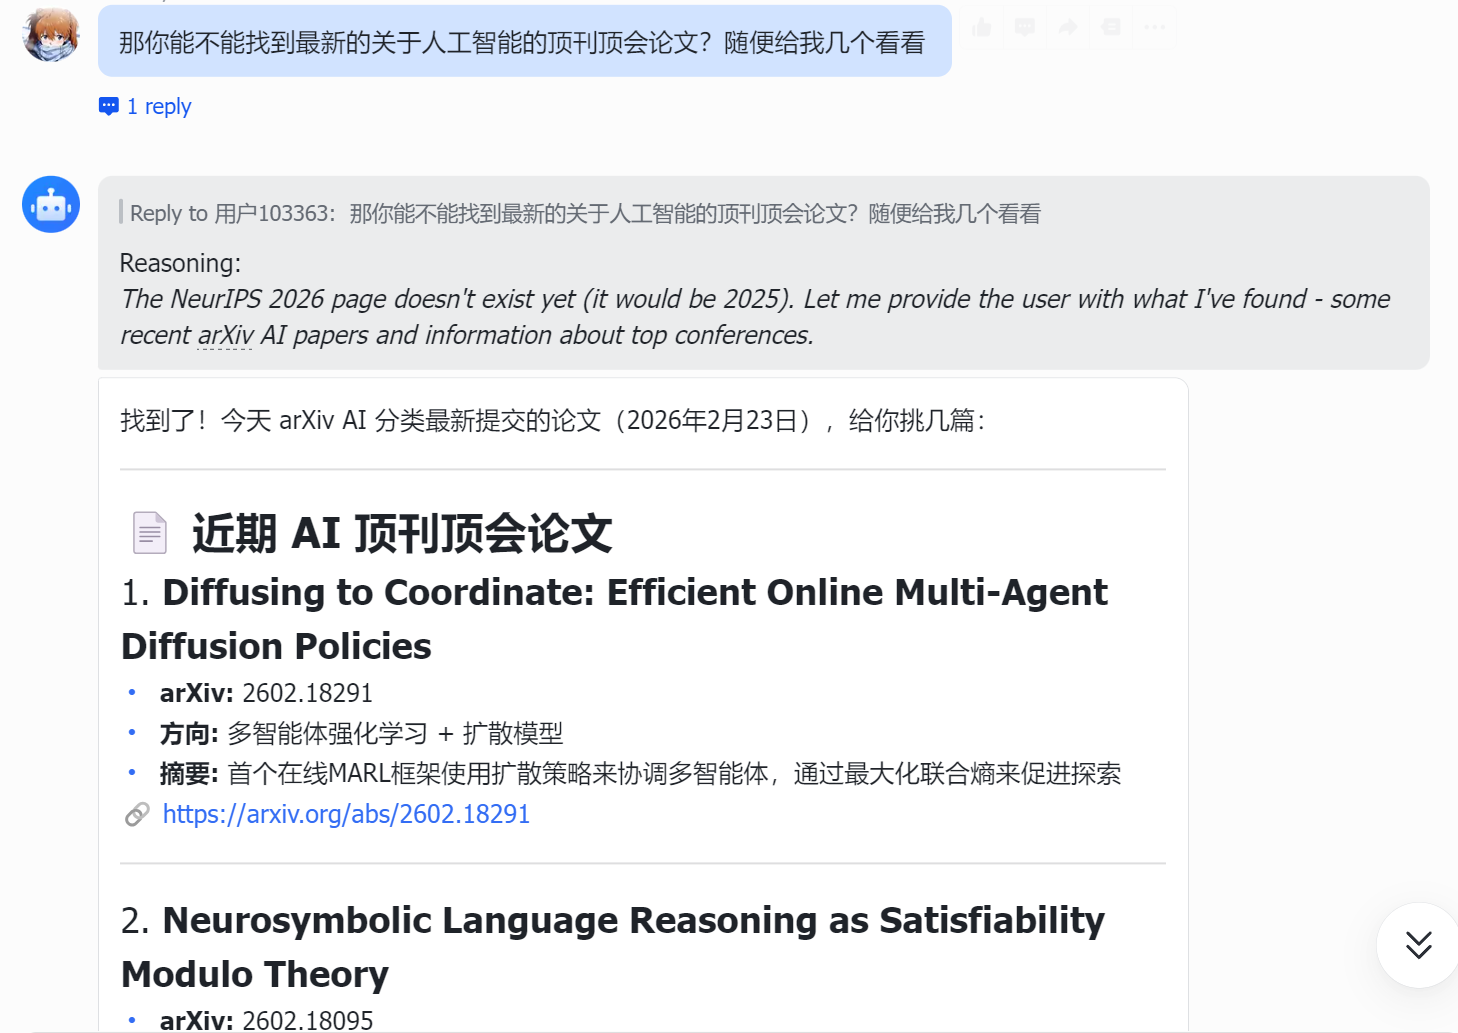Click the 找到了 intro line of bot reply
Screen dimensions: 1458x1033
click(x=552, y=420)
